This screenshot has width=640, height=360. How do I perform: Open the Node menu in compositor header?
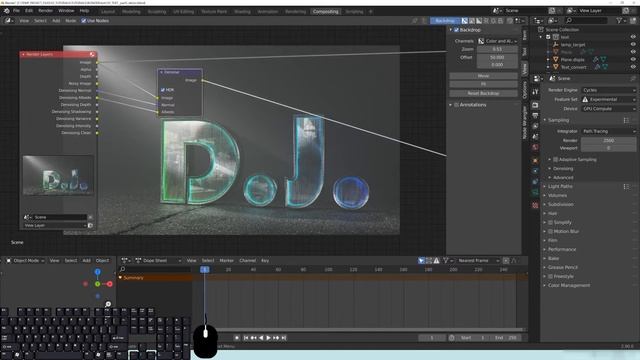click(71, 20)
